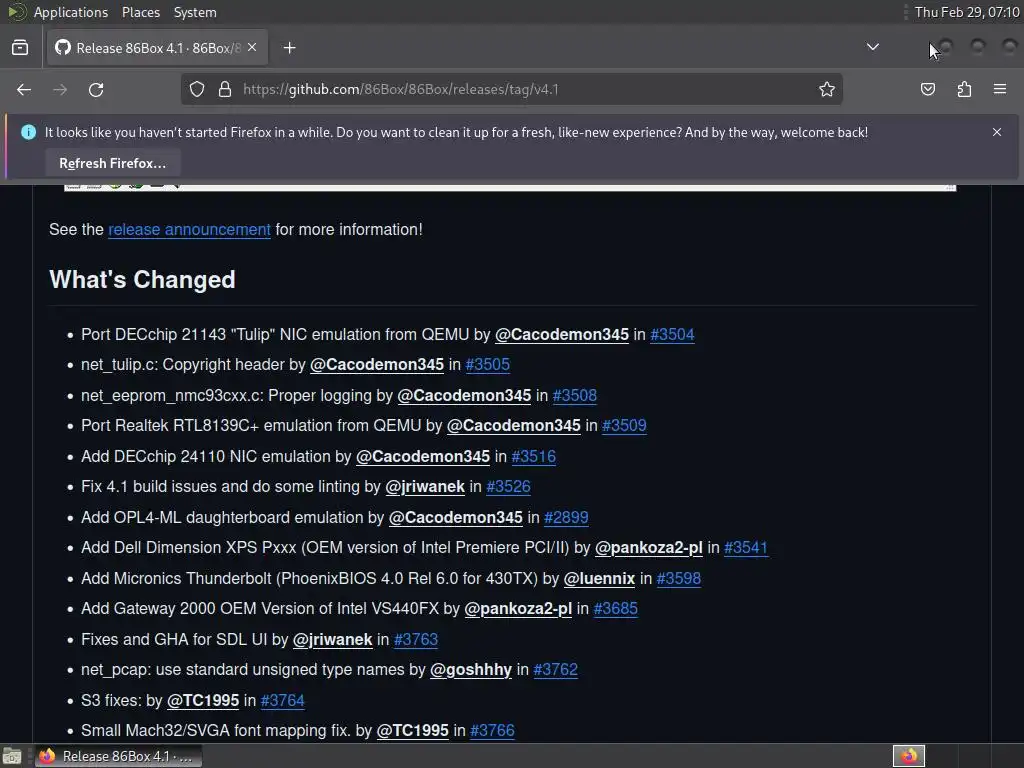Open pull request #3505 link

(x=487, y=364)
